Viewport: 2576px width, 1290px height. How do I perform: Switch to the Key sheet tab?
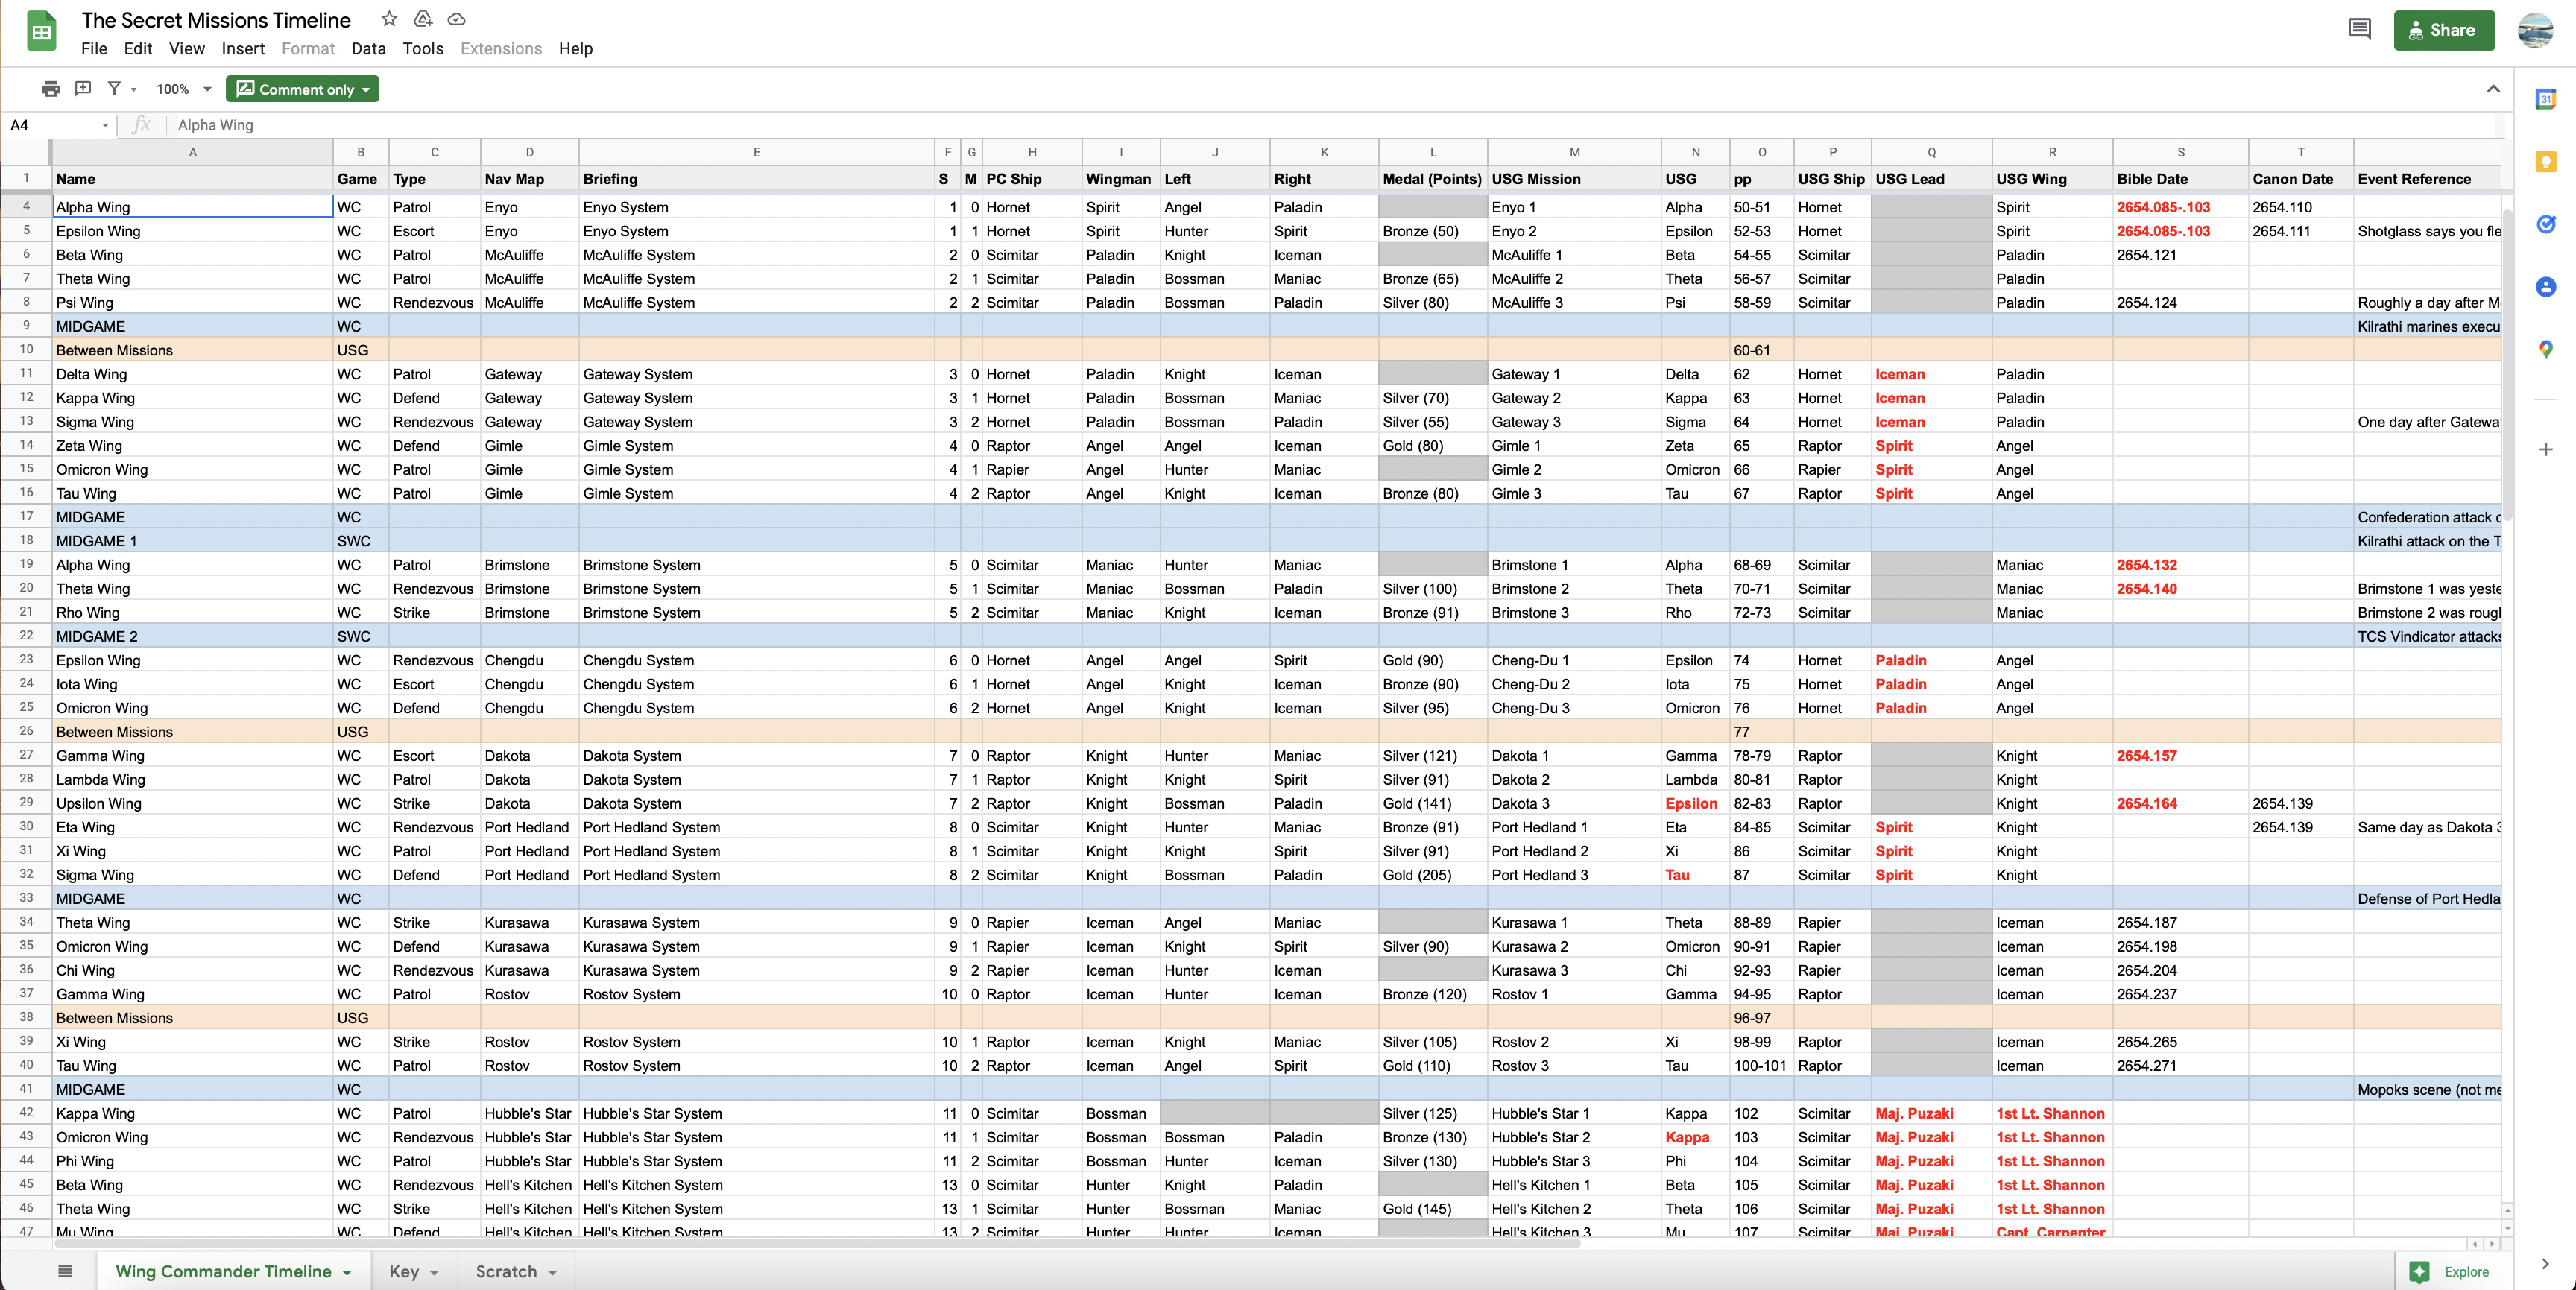click(x=404, y=1271)
